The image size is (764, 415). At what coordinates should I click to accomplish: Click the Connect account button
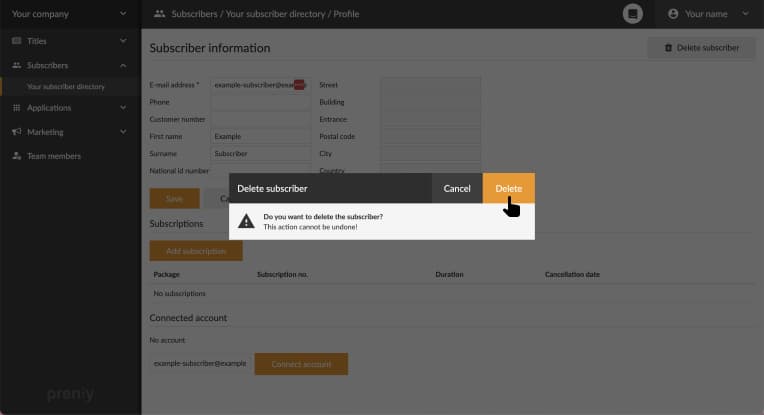click(301, 364)
